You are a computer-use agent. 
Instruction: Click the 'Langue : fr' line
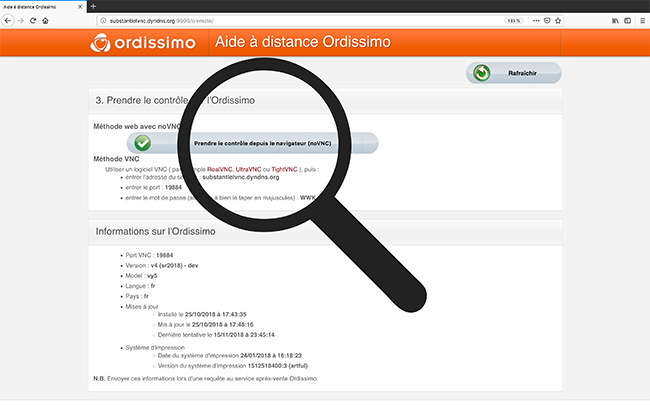point(140,286)
